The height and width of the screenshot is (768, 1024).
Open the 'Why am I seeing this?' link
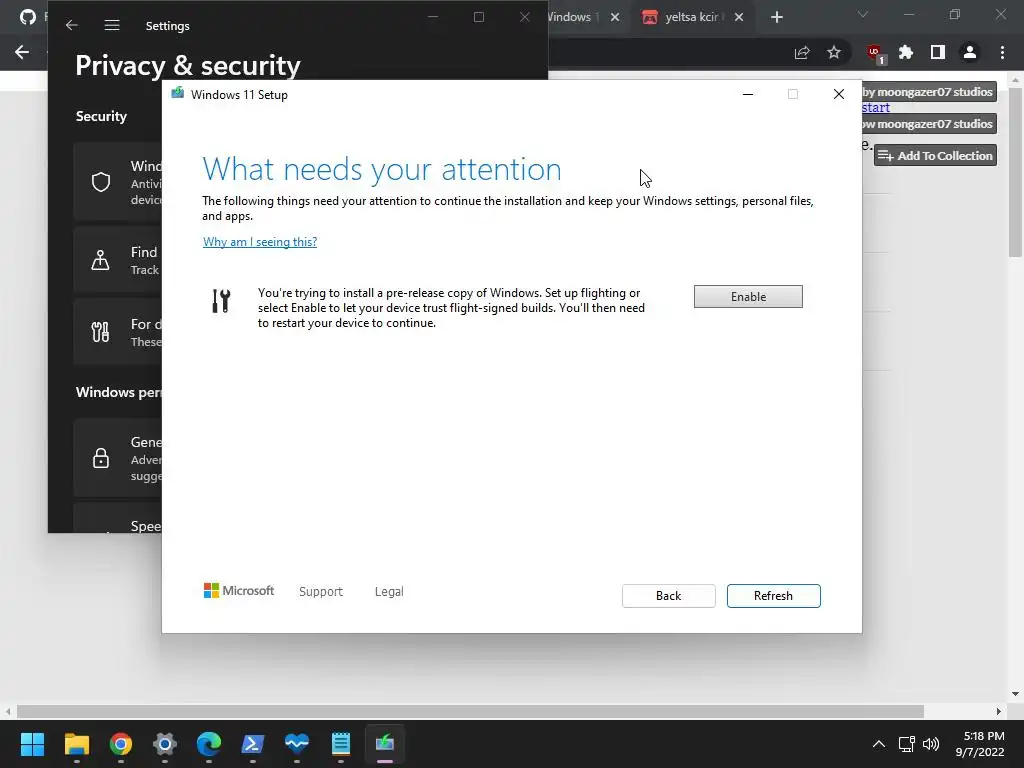(x=260, y=242)
